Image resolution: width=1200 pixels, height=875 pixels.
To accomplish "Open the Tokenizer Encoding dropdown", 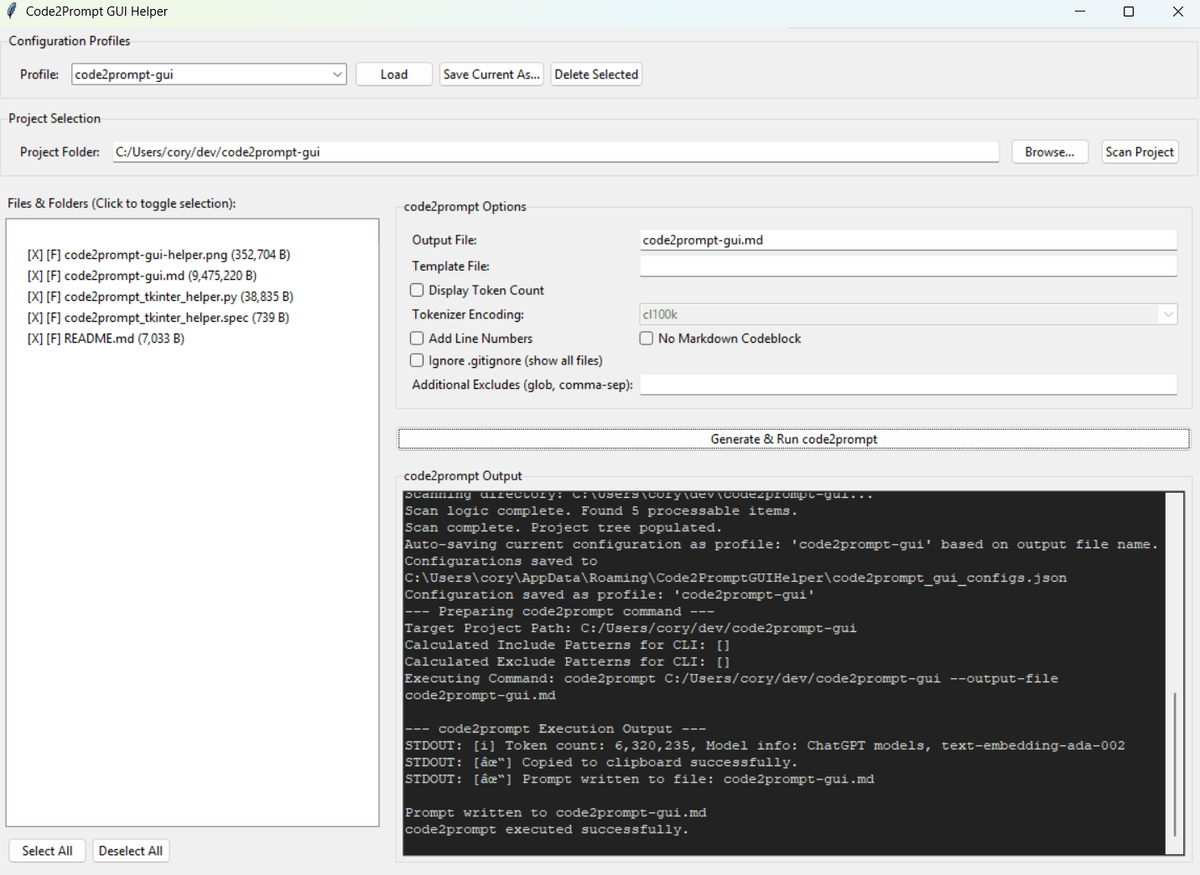I will (1168, 314).
